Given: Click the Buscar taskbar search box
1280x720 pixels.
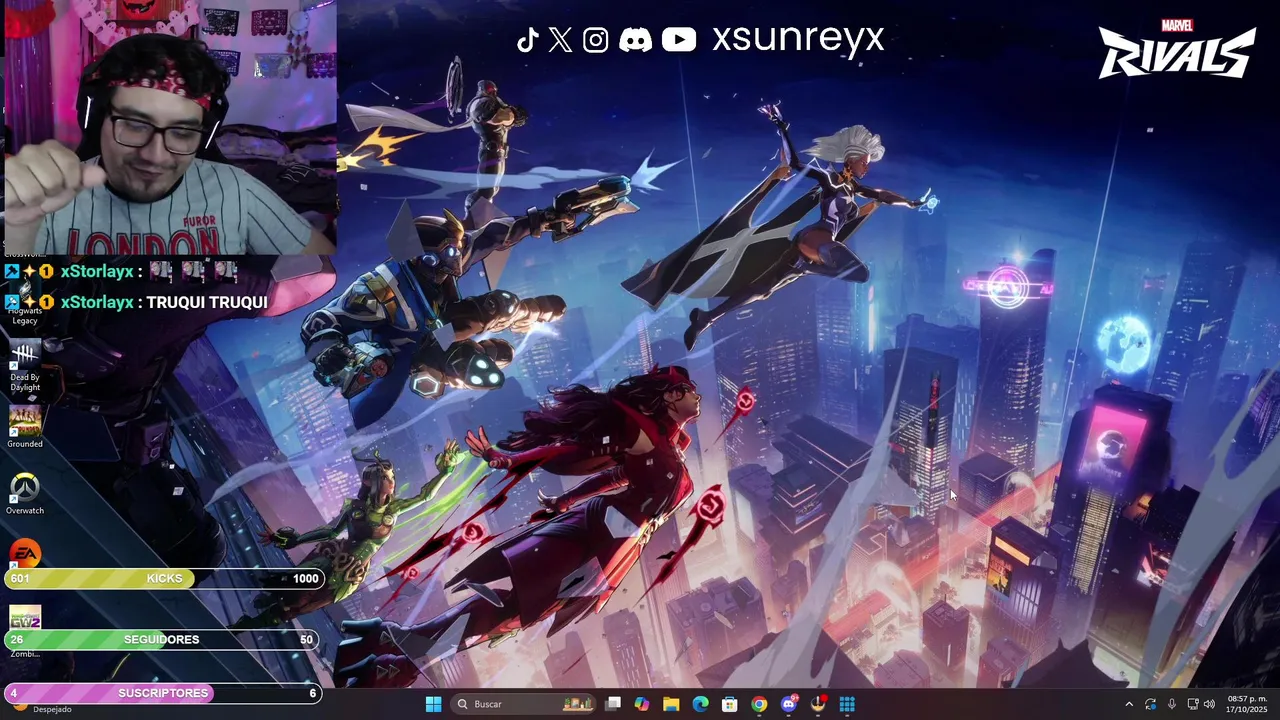Looking at the screenshot, I should (x=521, y=704).
